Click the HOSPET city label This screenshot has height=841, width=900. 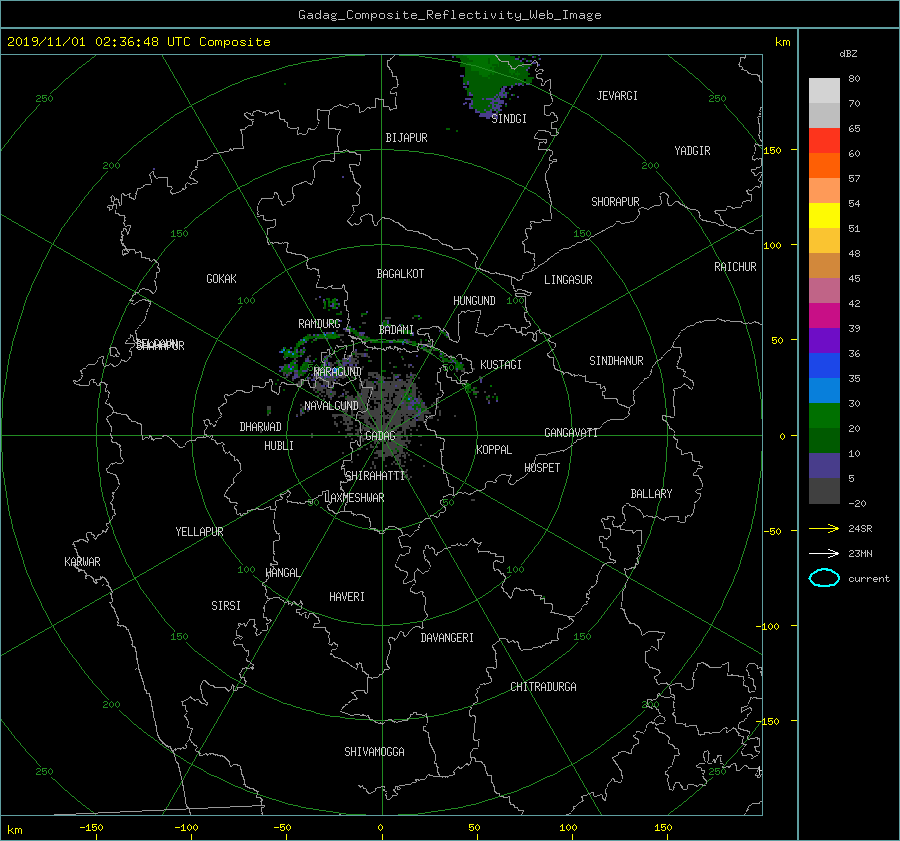(x=542, y=468)
